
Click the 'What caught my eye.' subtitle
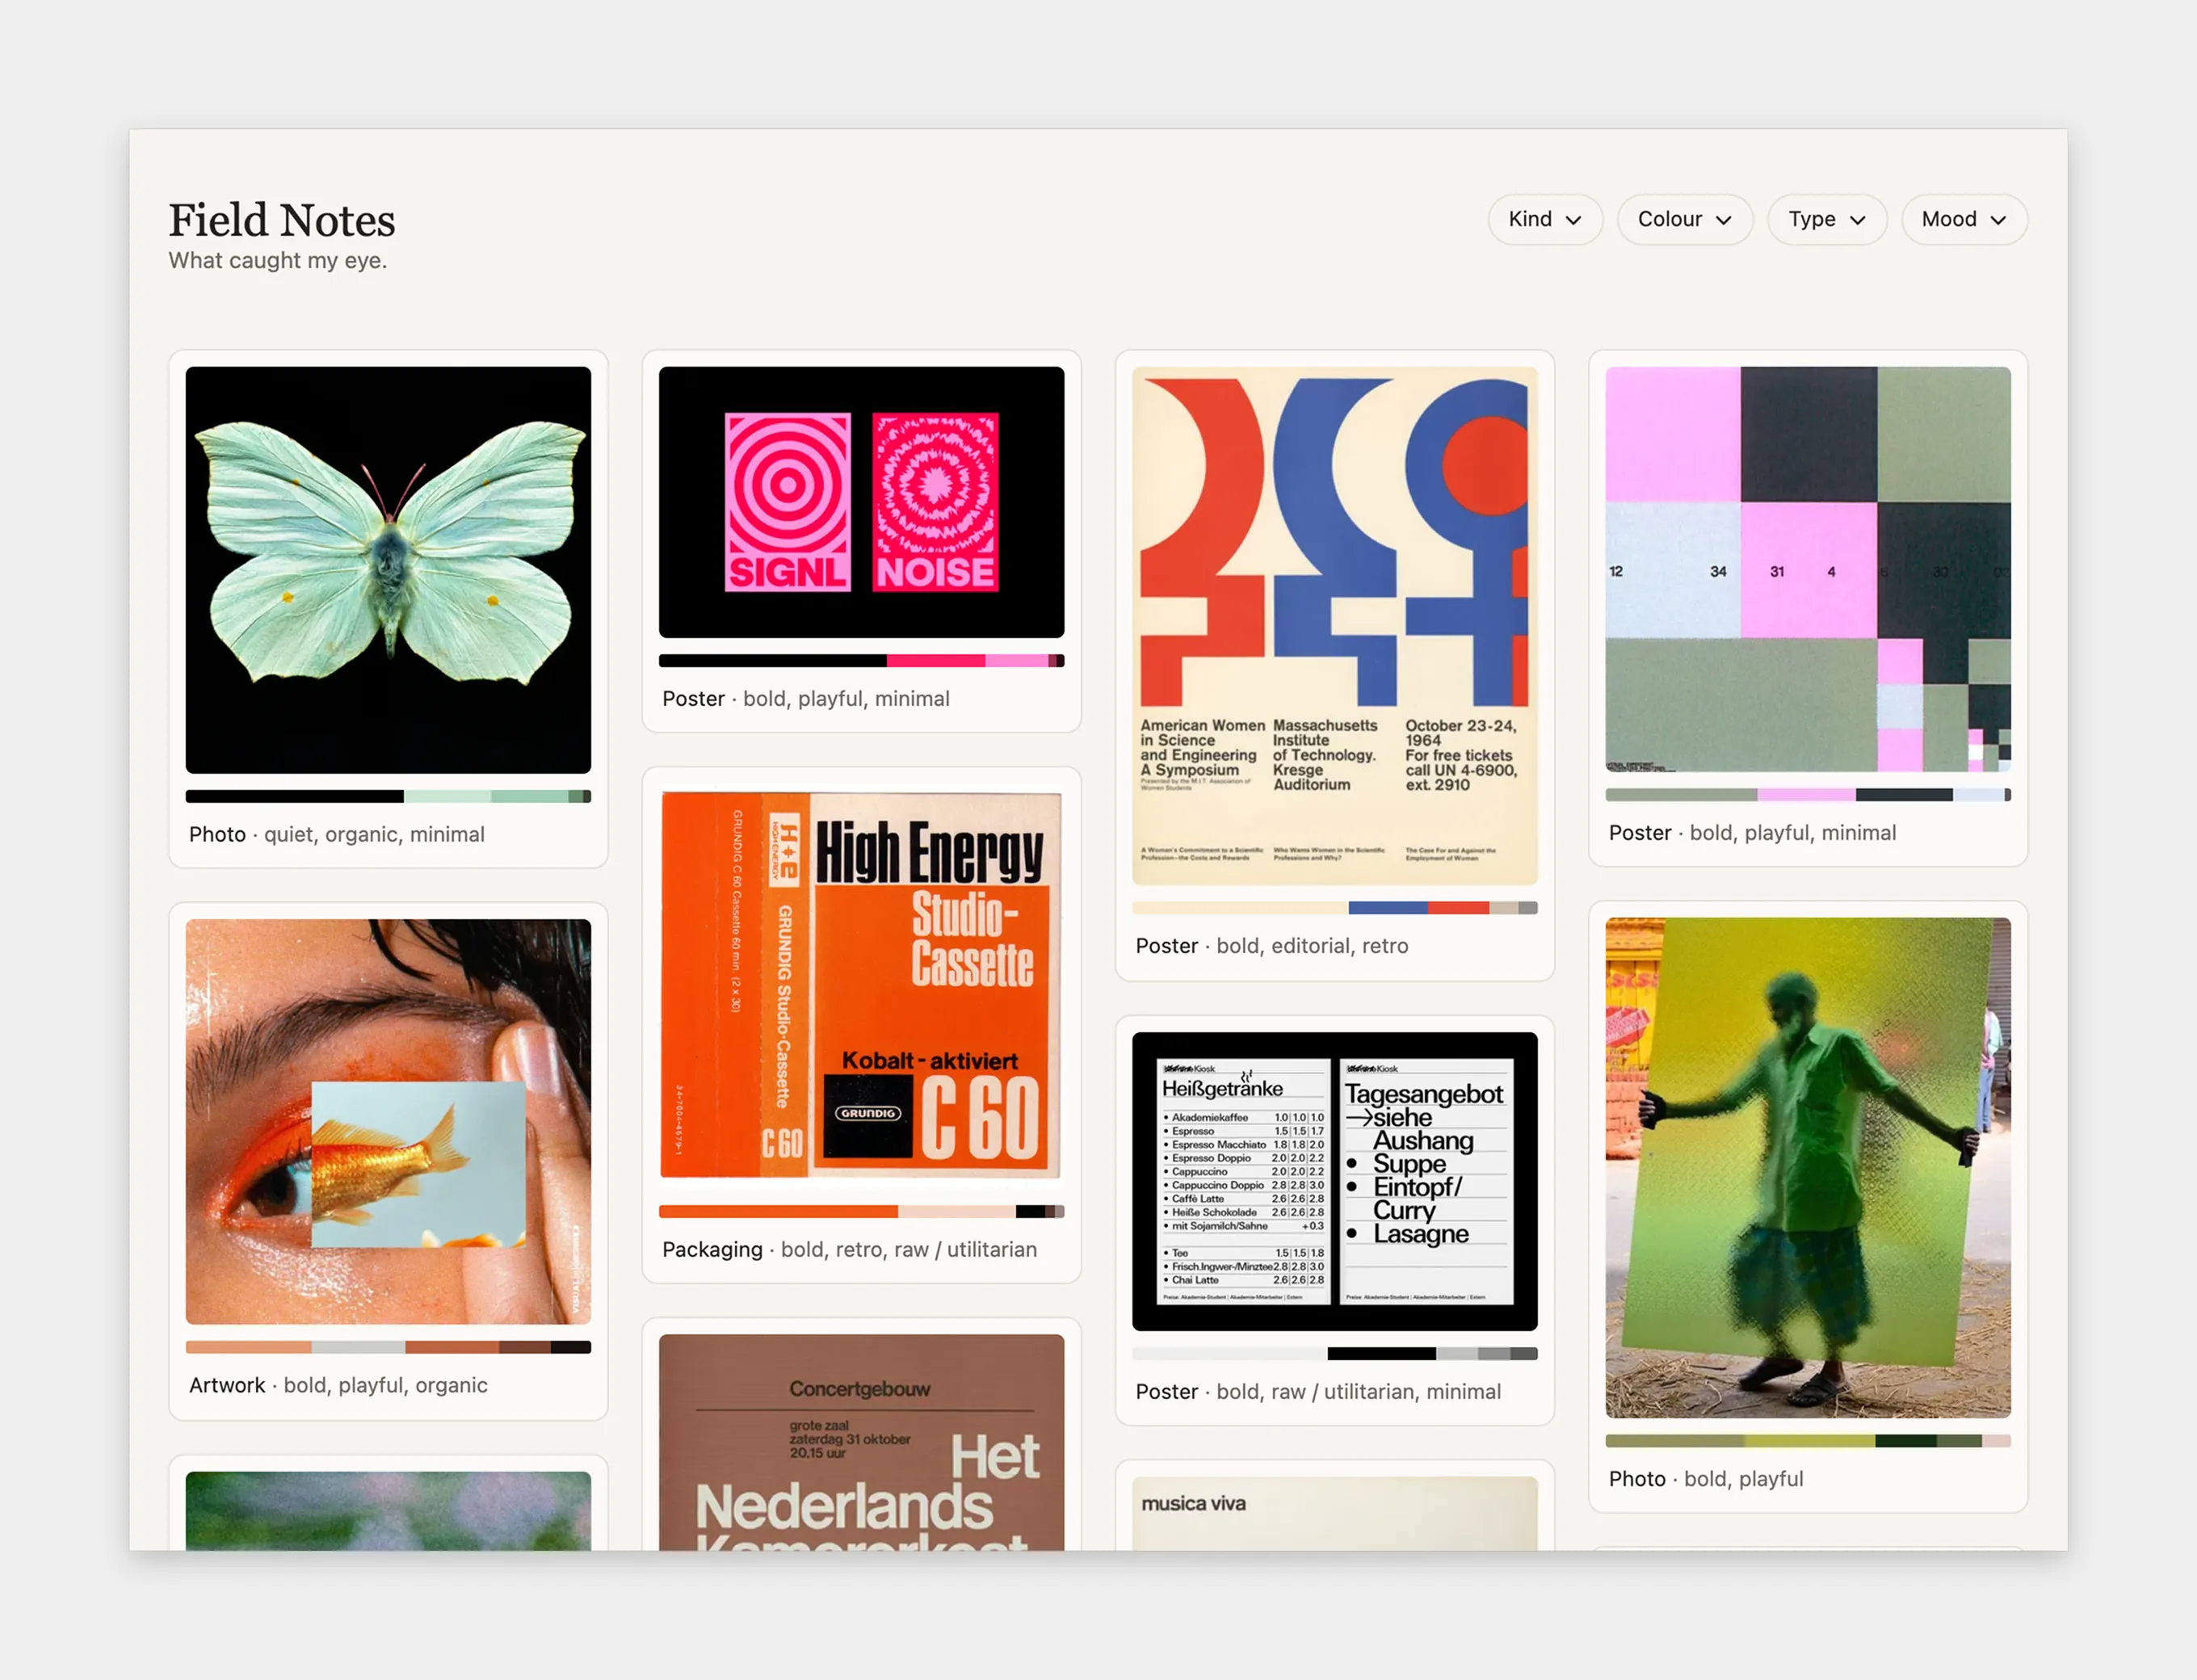point(277,260)
